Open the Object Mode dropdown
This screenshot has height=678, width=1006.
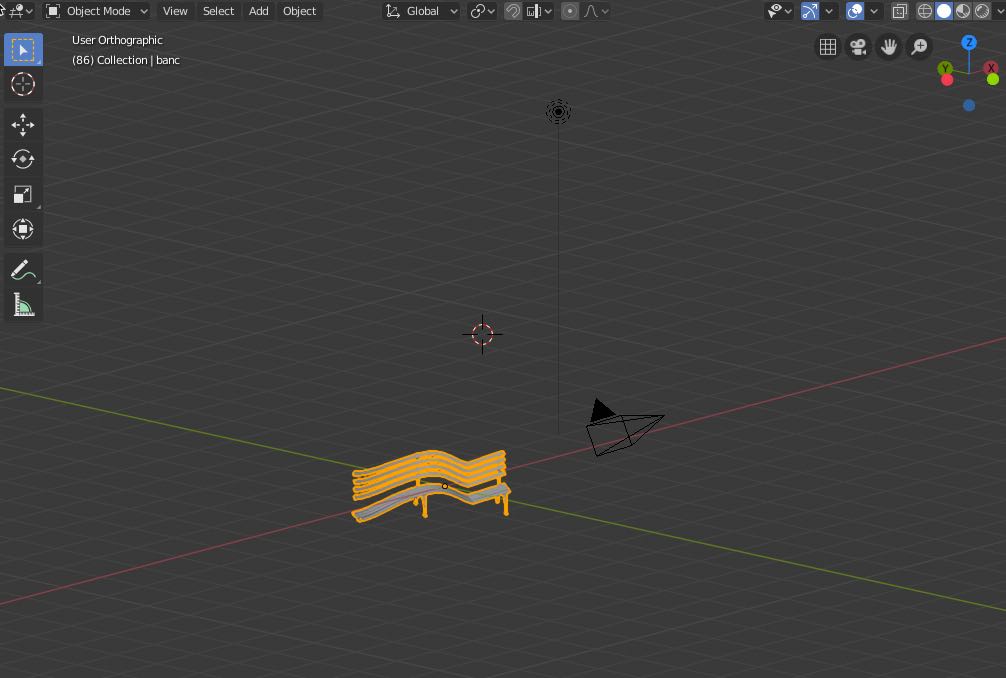[x=97, y=11]
